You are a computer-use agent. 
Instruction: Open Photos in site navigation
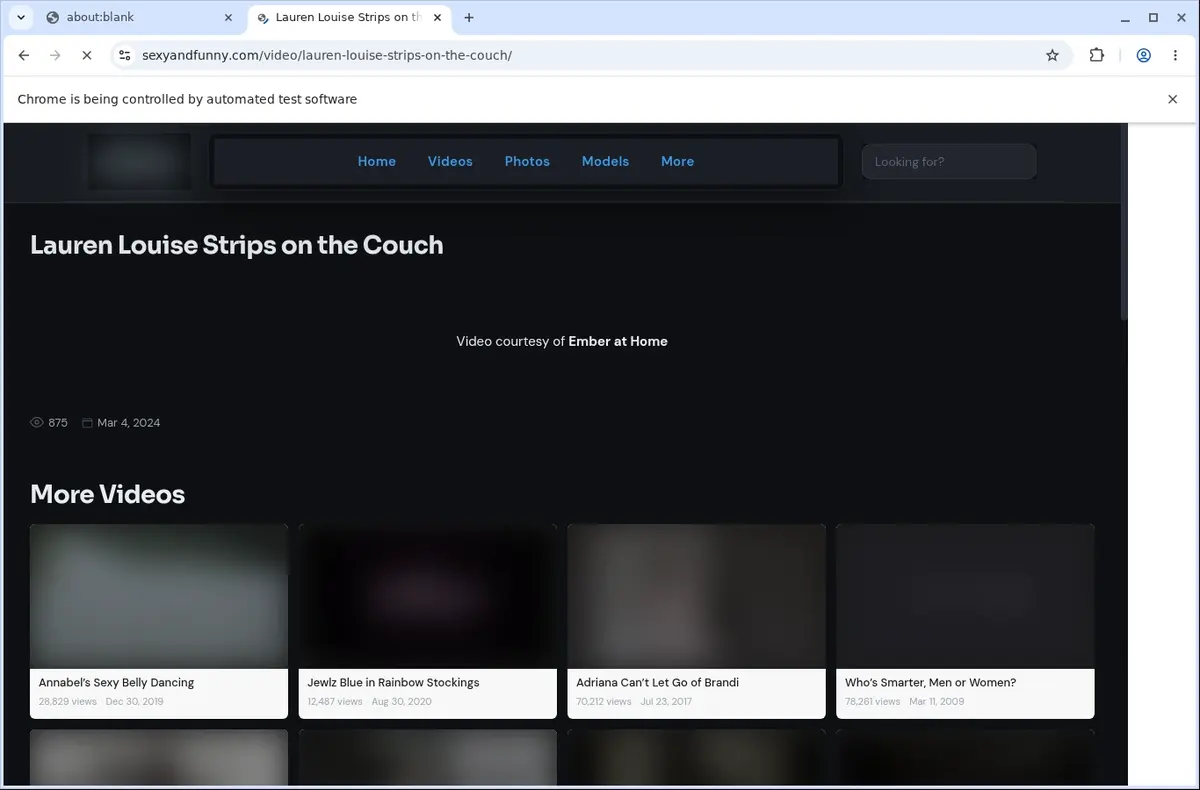pos(527,161)
